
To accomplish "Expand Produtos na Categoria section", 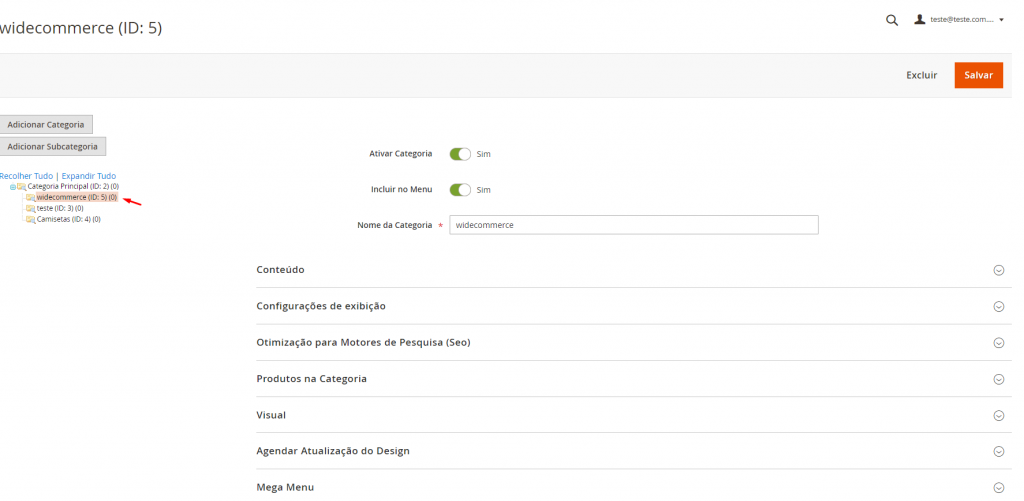I will pyautogui.click(x=633, y=378).
